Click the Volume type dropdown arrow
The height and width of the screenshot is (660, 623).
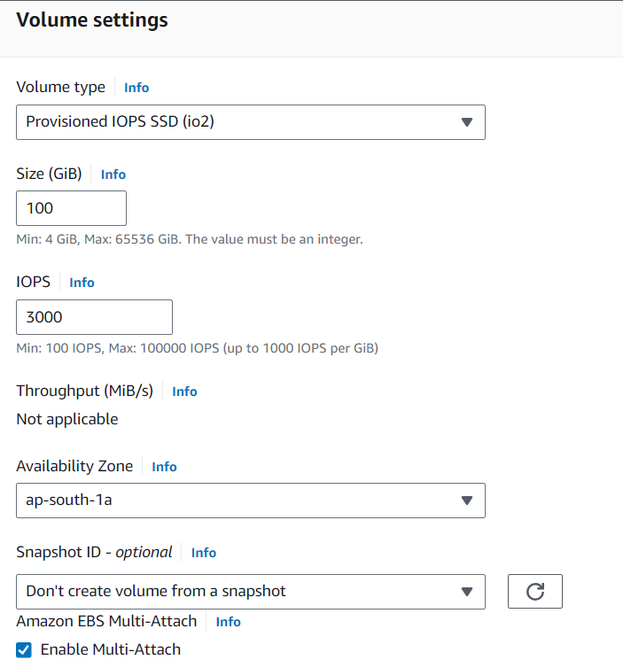pyautogui.click(x=466, y=122)
